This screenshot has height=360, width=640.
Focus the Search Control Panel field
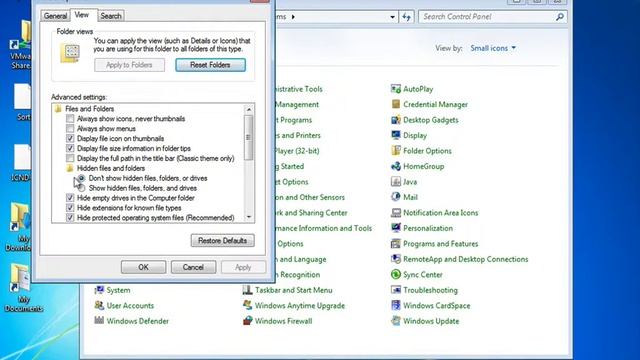[x=487, y=17]
